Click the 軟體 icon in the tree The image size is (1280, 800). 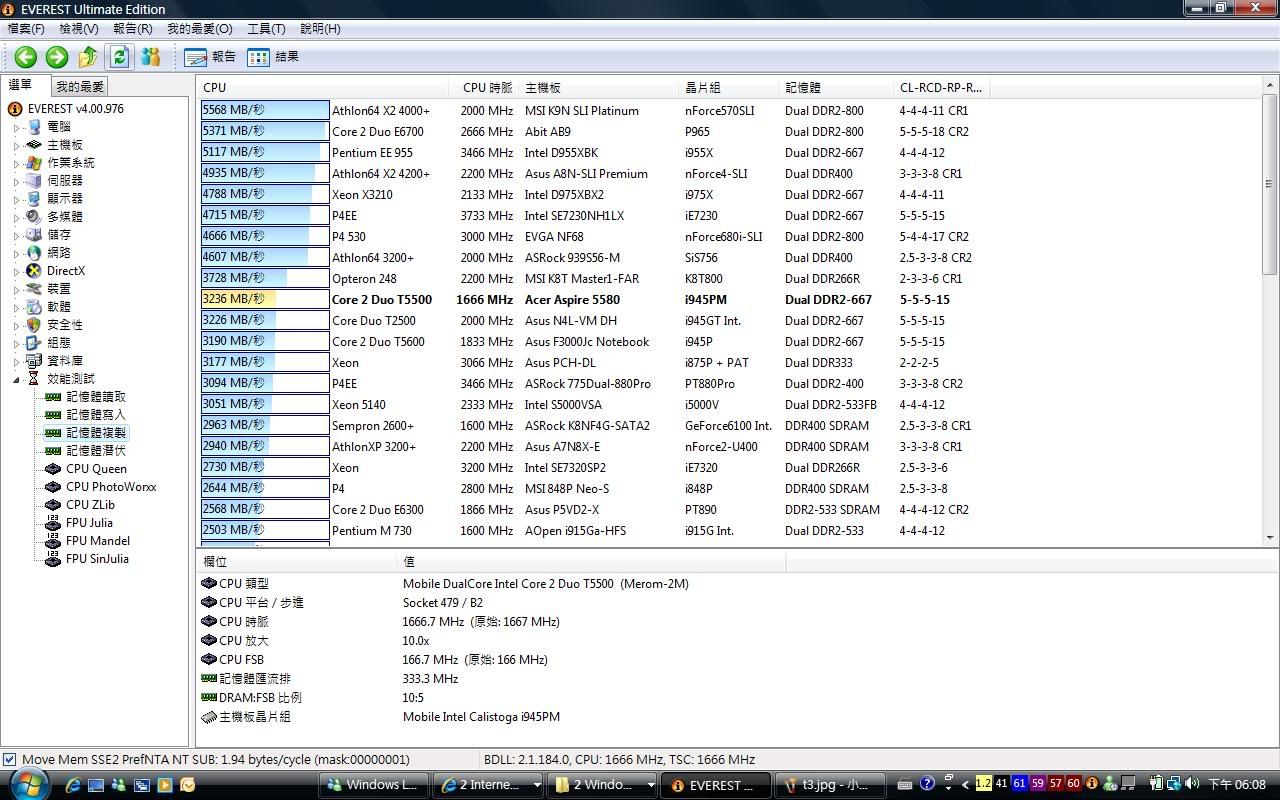[34, 307]
